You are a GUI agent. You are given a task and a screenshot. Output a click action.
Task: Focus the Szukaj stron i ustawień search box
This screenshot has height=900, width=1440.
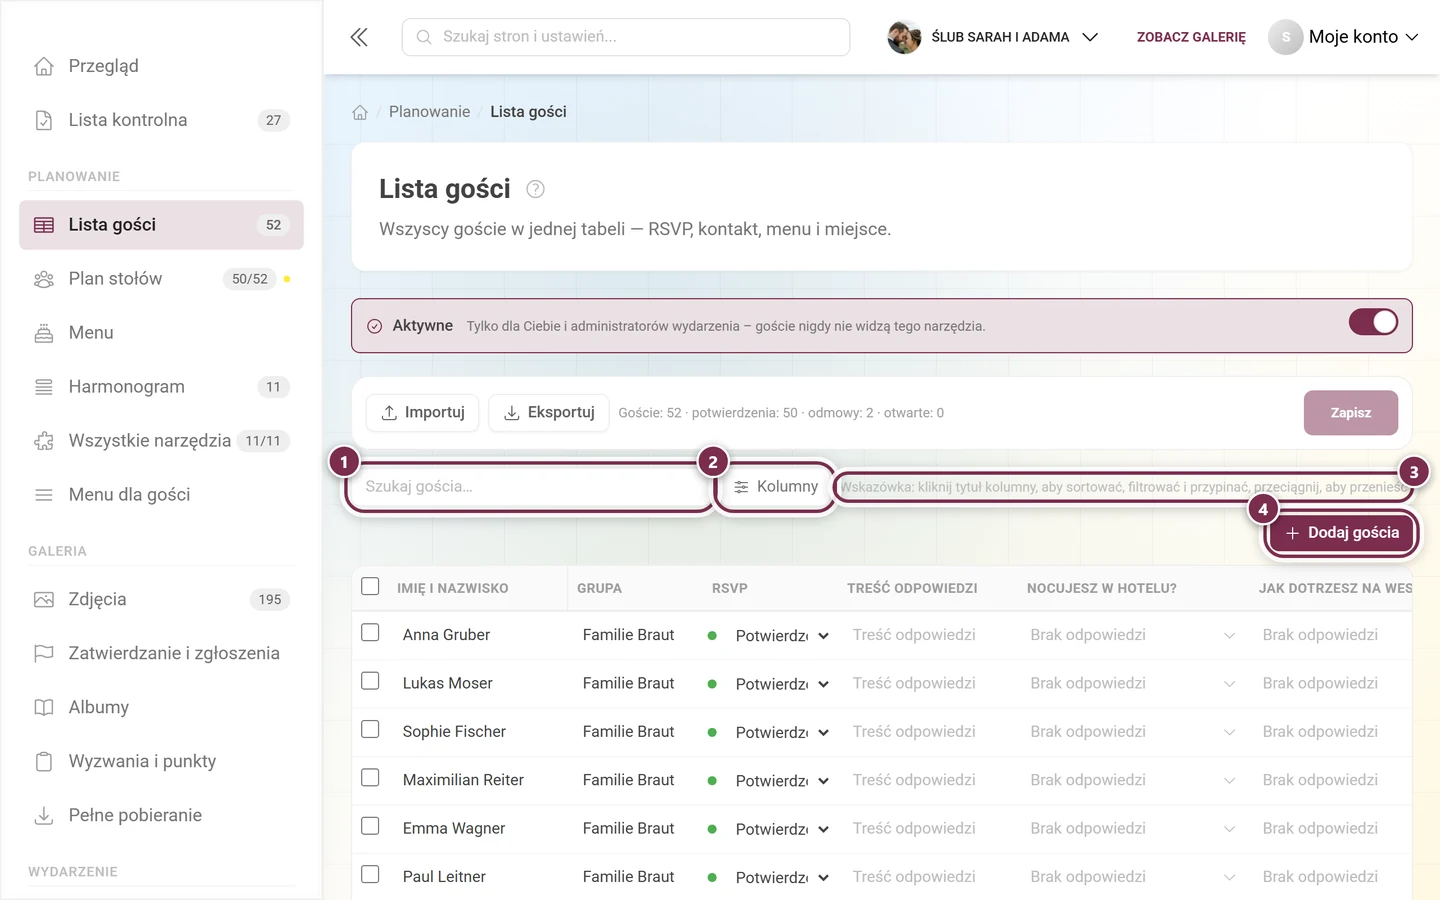tap(626, 37)
